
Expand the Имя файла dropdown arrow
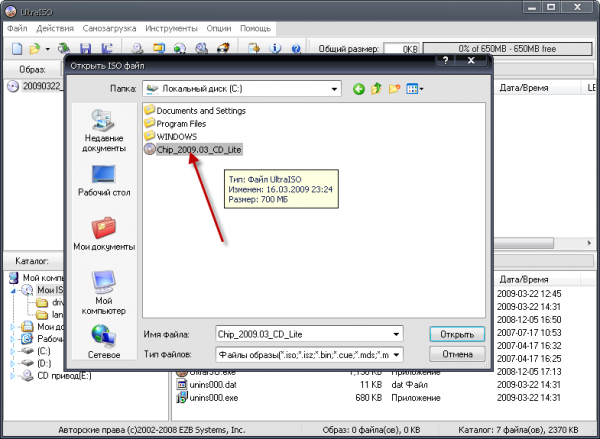[x=396, y=334]
